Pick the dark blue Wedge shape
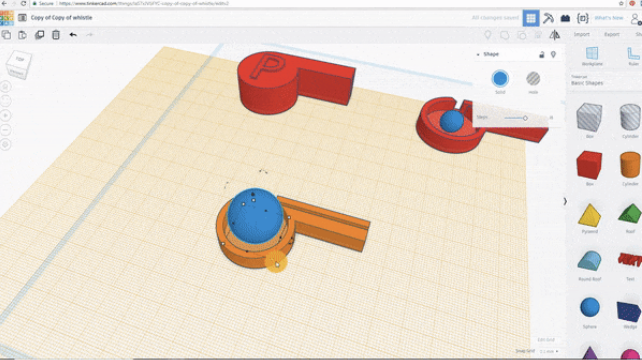The width and height of the screenshot is (642, 360). 630,312
